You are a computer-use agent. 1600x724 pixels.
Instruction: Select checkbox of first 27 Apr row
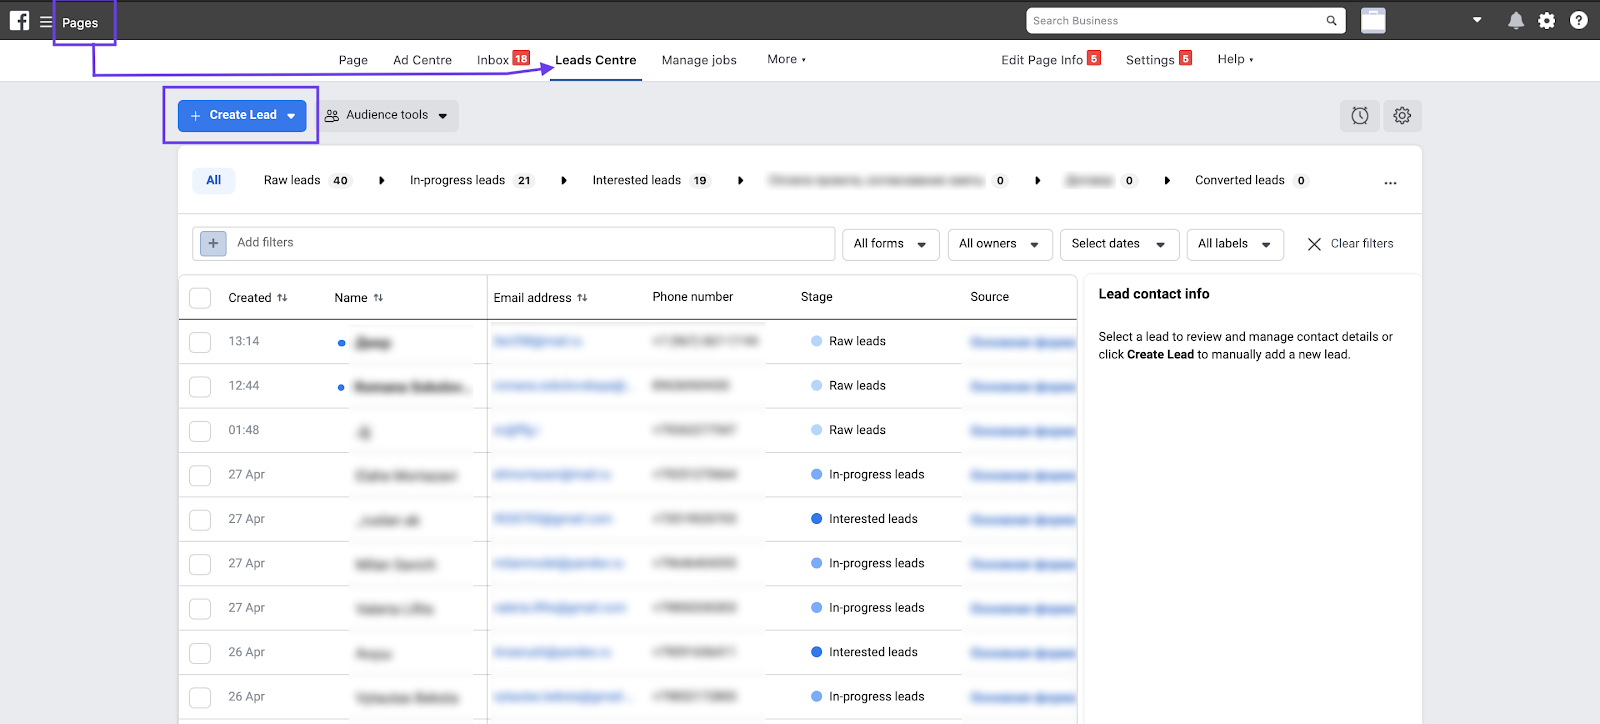pos(200,475)
